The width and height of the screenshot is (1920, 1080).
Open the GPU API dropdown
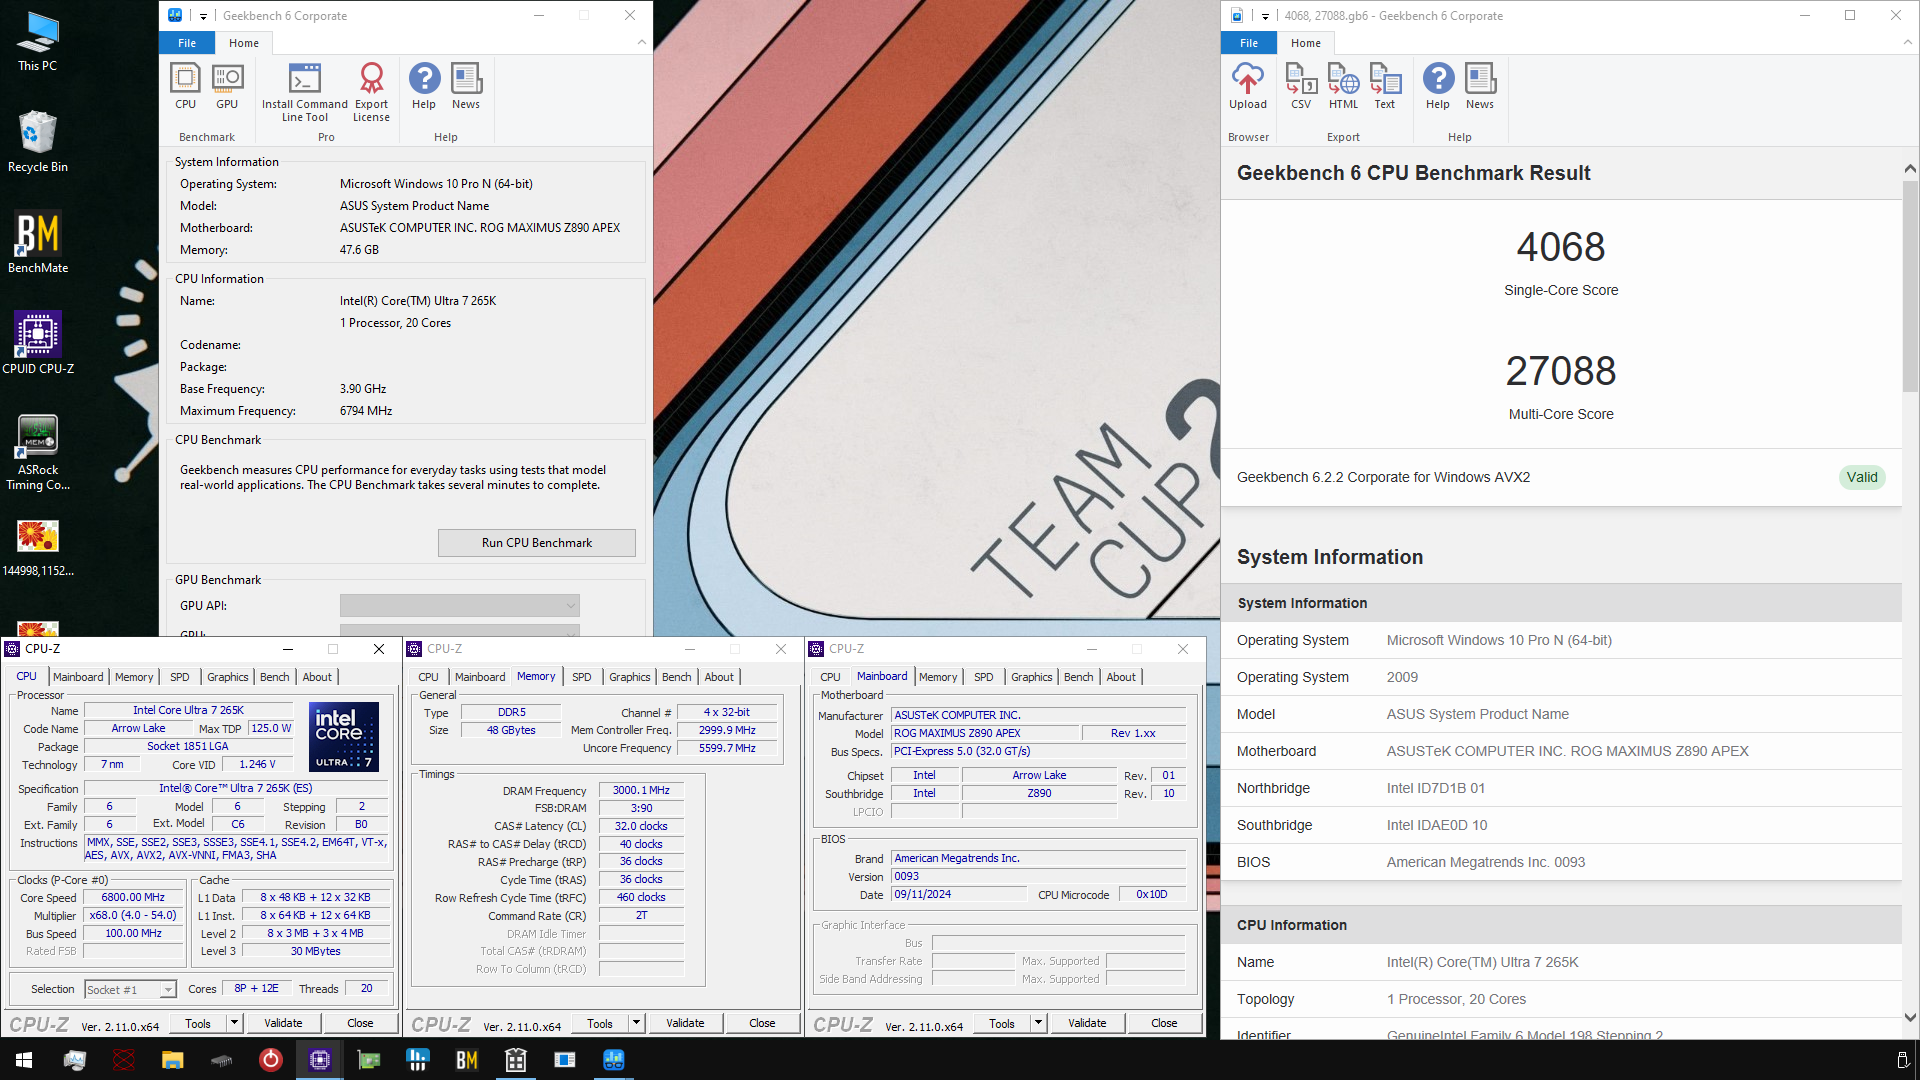click(x=459, y=606)
